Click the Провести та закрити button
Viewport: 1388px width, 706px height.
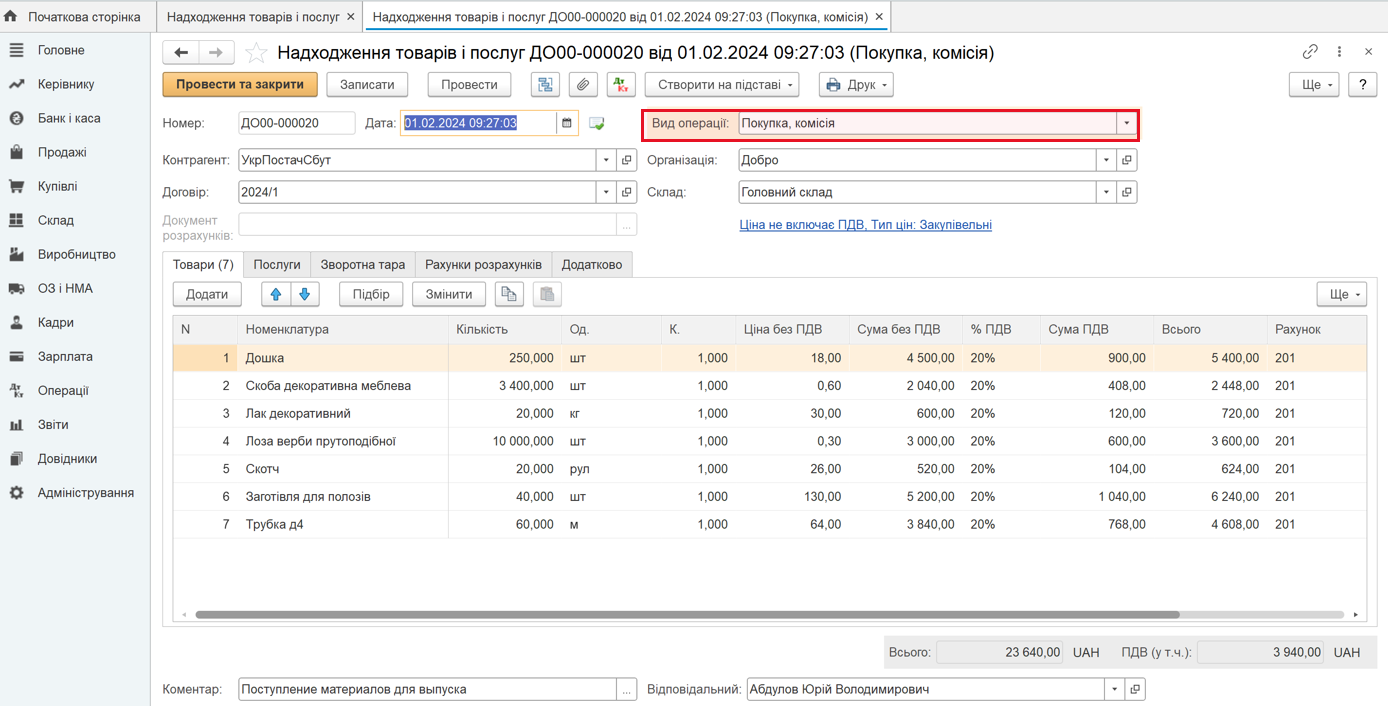click(240, 85)
